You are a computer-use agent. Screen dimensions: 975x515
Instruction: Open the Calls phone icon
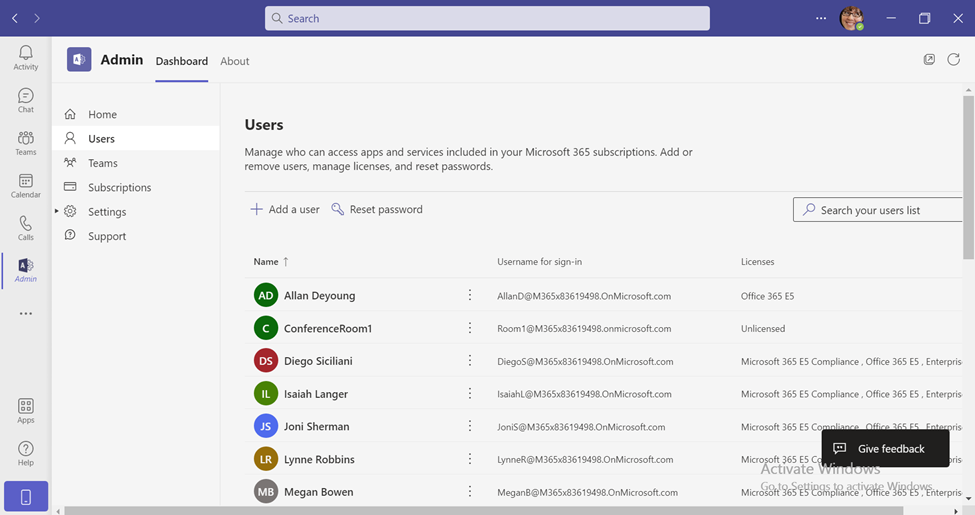(25, 228)
